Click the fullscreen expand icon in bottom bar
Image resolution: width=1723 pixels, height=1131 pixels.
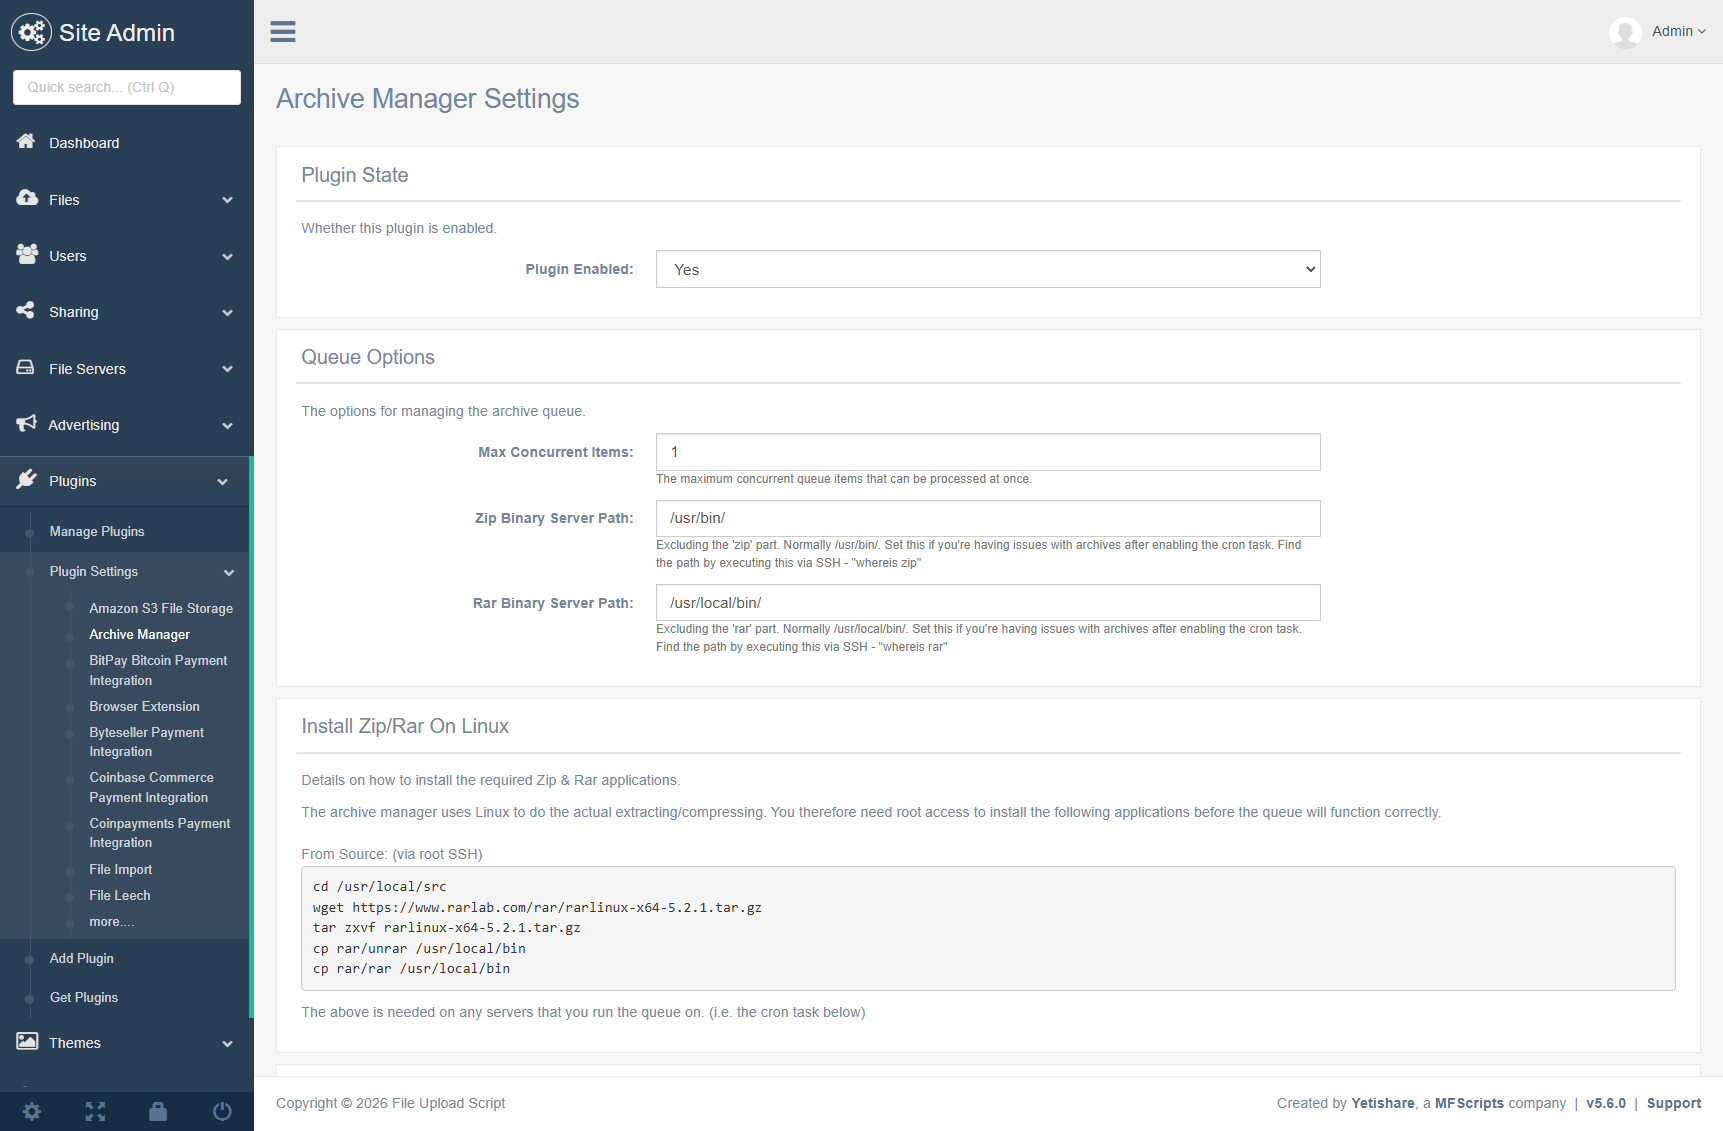pyautogui.click(x=95, y=1111)
